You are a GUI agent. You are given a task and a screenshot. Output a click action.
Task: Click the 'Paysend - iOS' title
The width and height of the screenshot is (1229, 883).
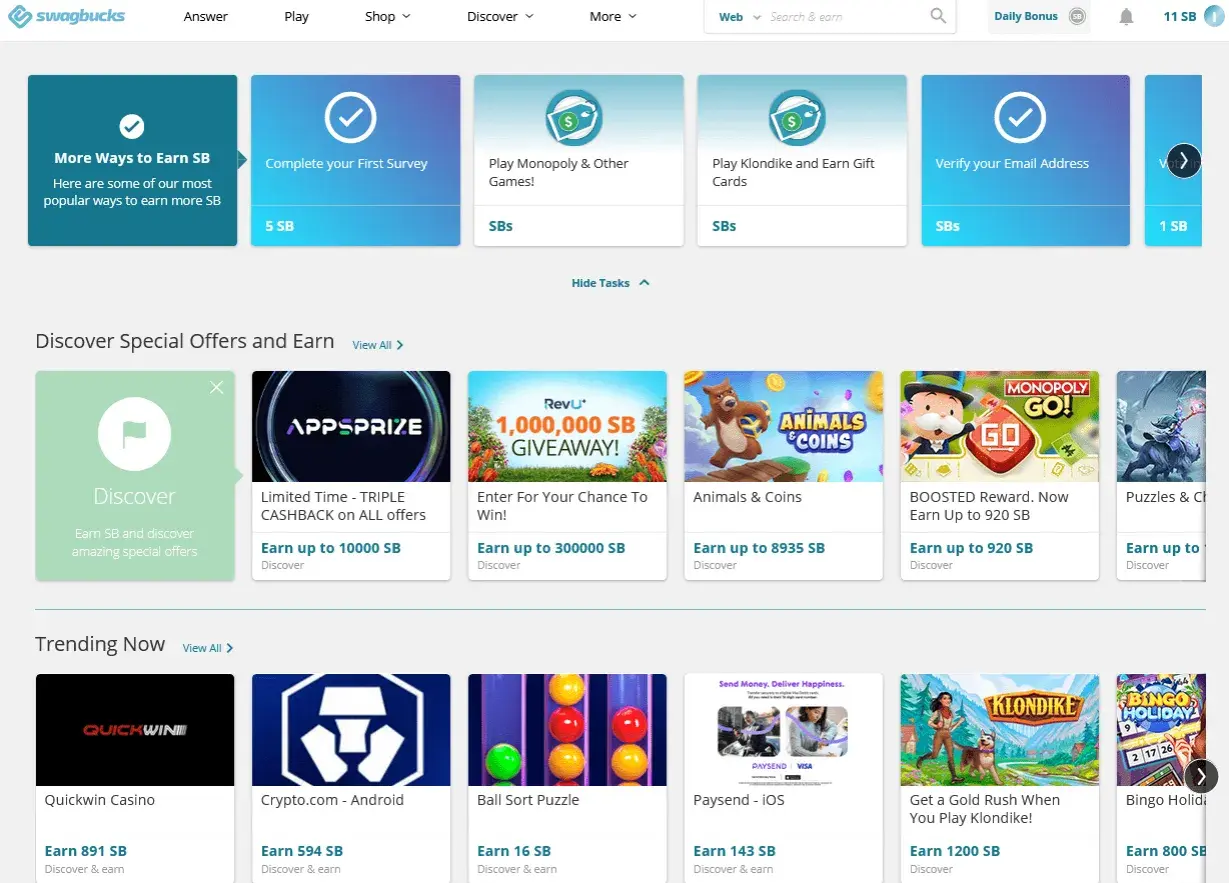coord(739,800)
